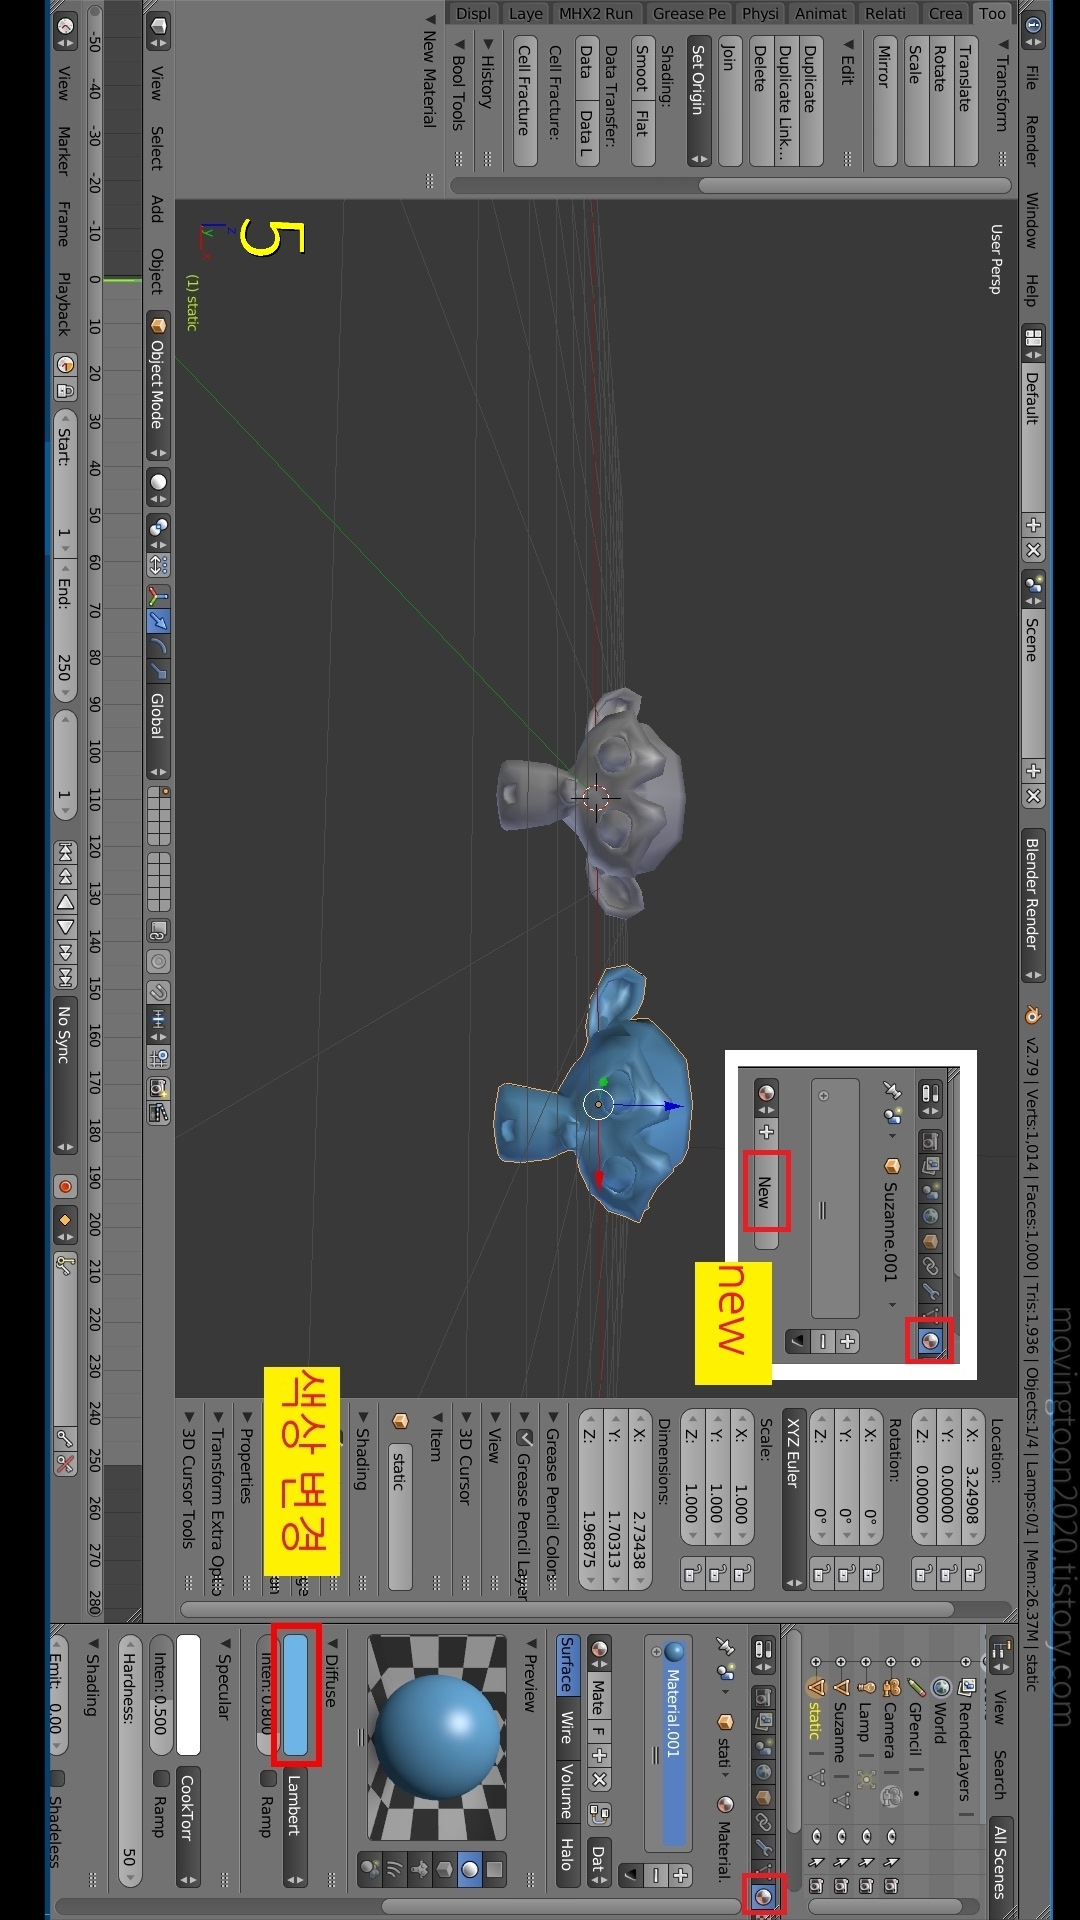Click the OpenGL render image camera icon
Screen dimensions: 1080x1920
point(158,1086)
